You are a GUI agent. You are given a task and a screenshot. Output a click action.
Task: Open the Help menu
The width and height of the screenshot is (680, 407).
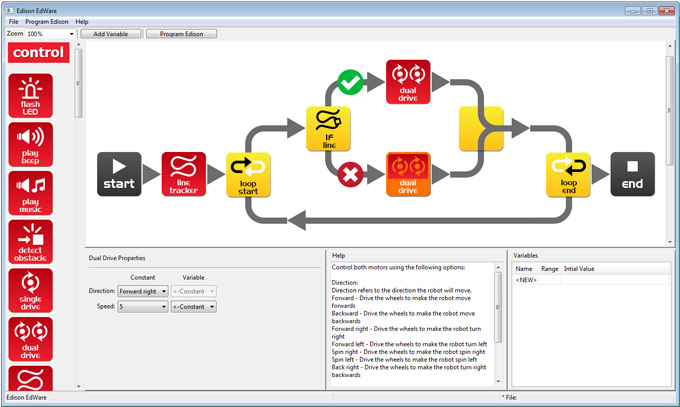click(82, 22)
